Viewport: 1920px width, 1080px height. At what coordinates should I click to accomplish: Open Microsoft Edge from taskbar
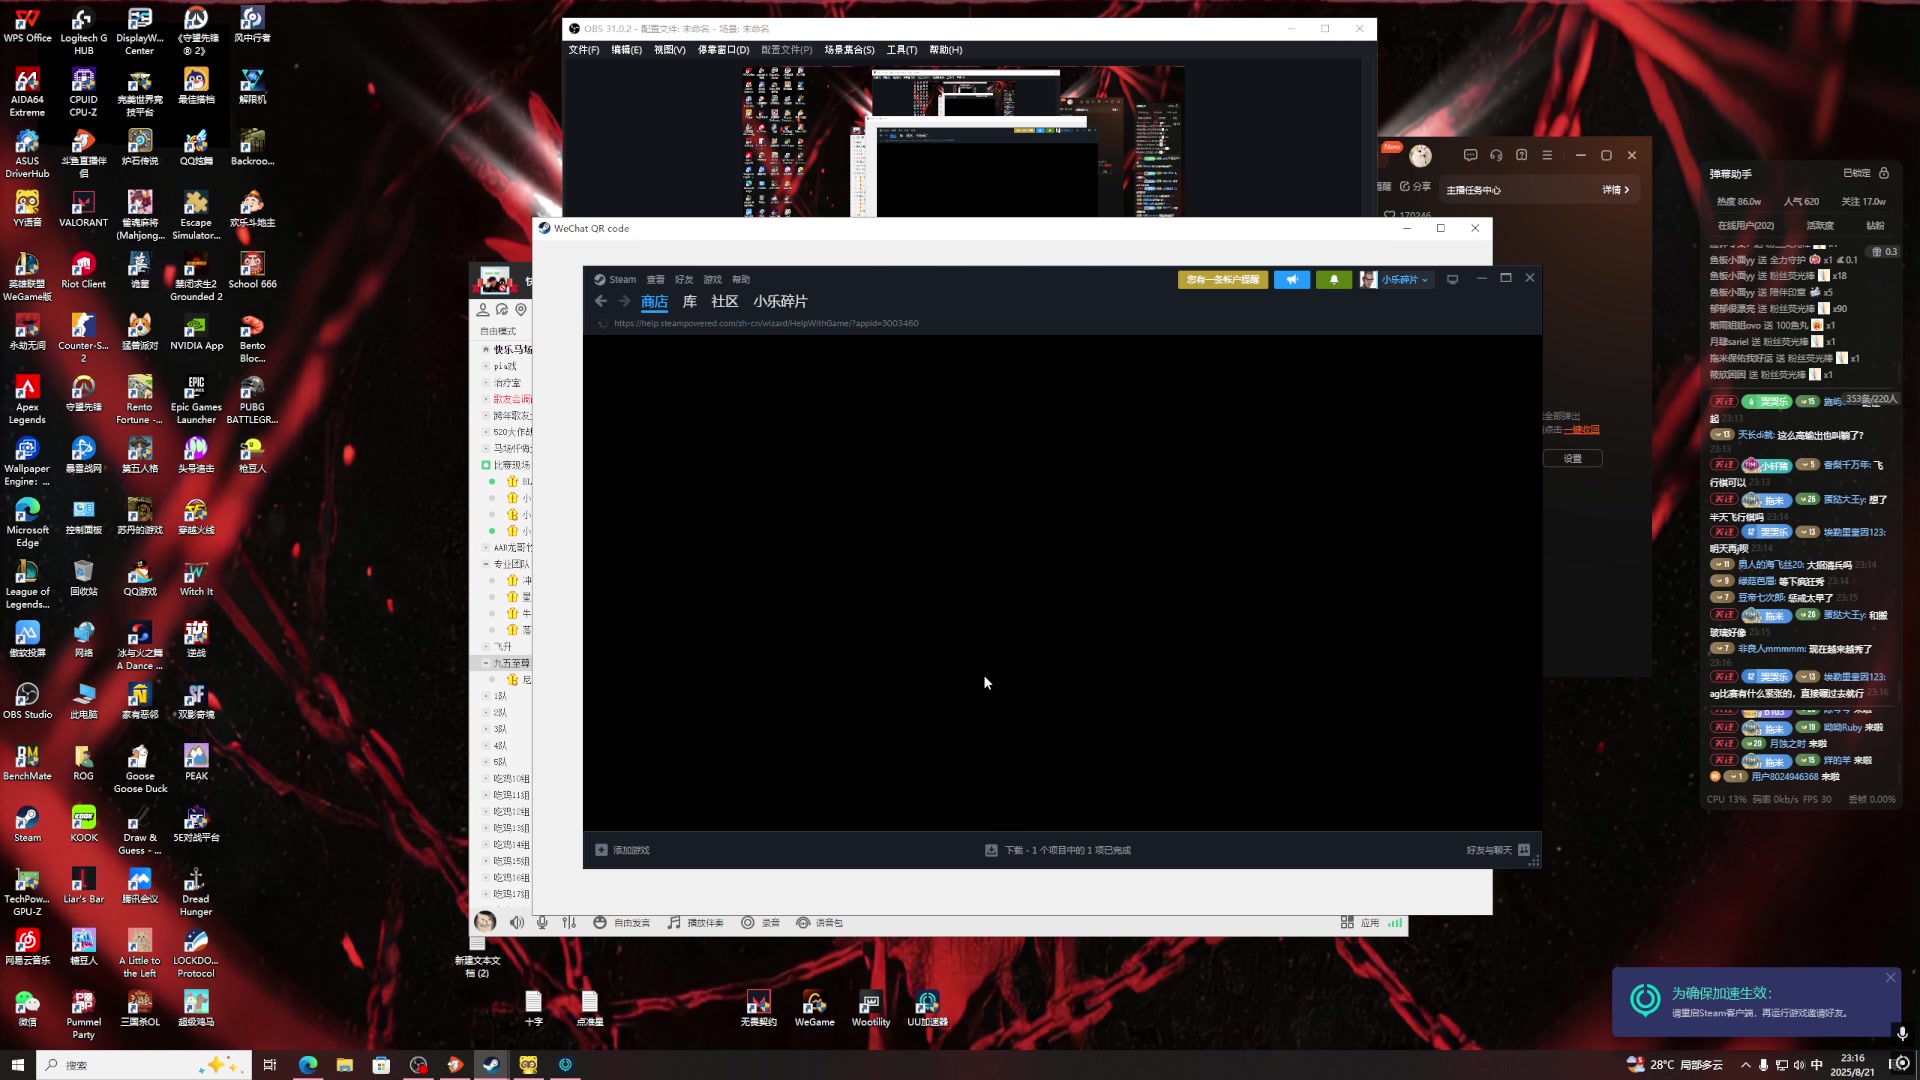(x=308, y=1065)
